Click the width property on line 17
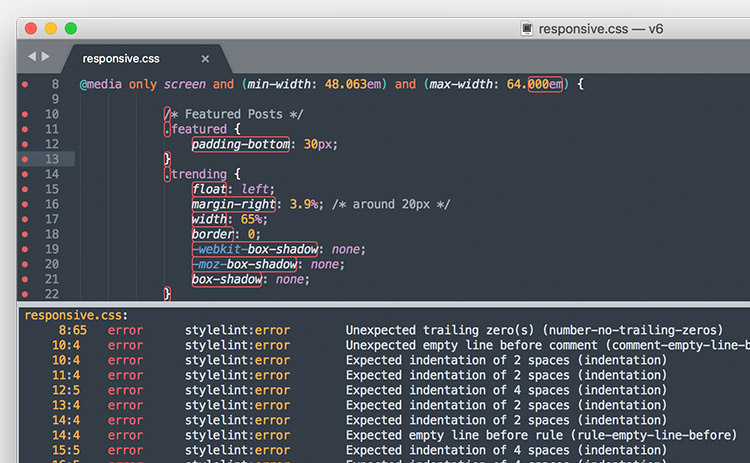This screenshot has height=463, width=750. pyautogui.click(x=209, y=220)
